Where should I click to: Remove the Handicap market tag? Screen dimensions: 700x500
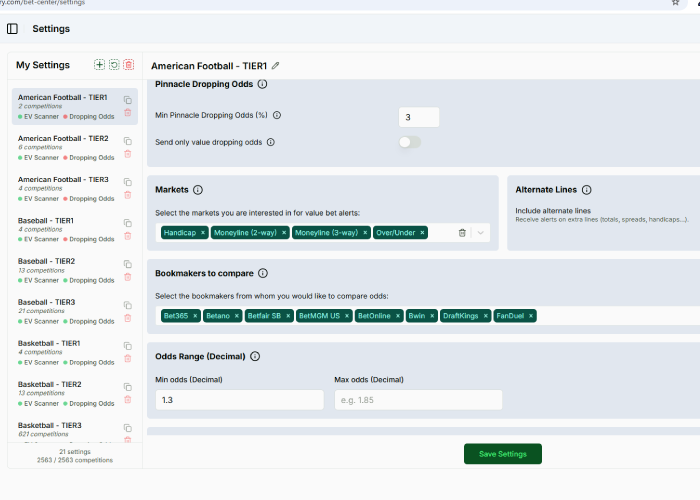click(x=203, y=233)
